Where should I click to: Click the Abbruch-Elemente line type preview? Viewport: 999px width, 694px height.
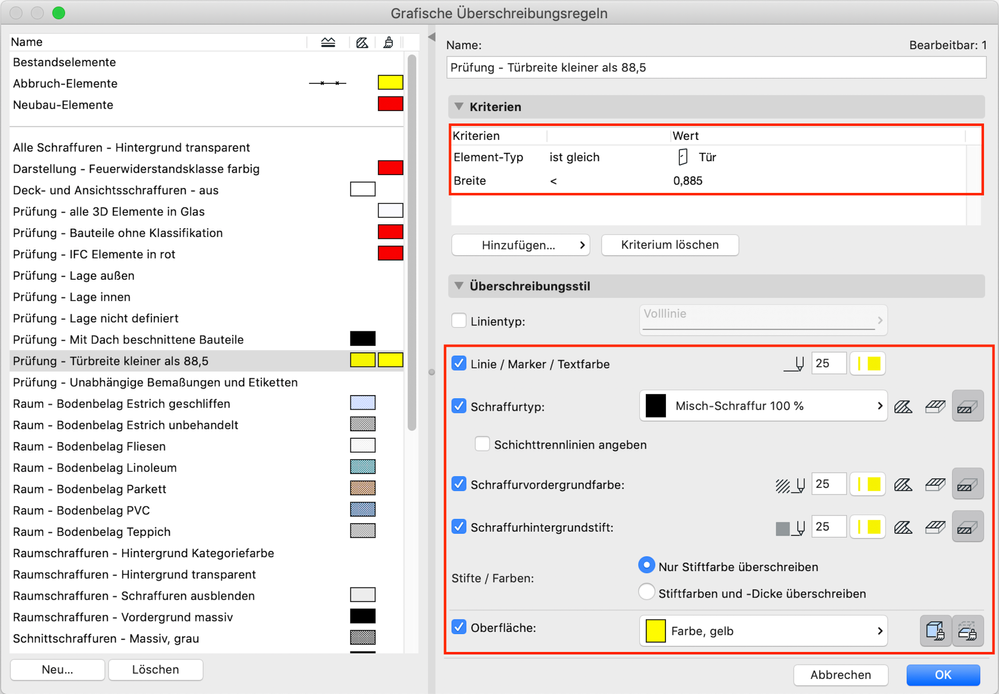(327, 83)
